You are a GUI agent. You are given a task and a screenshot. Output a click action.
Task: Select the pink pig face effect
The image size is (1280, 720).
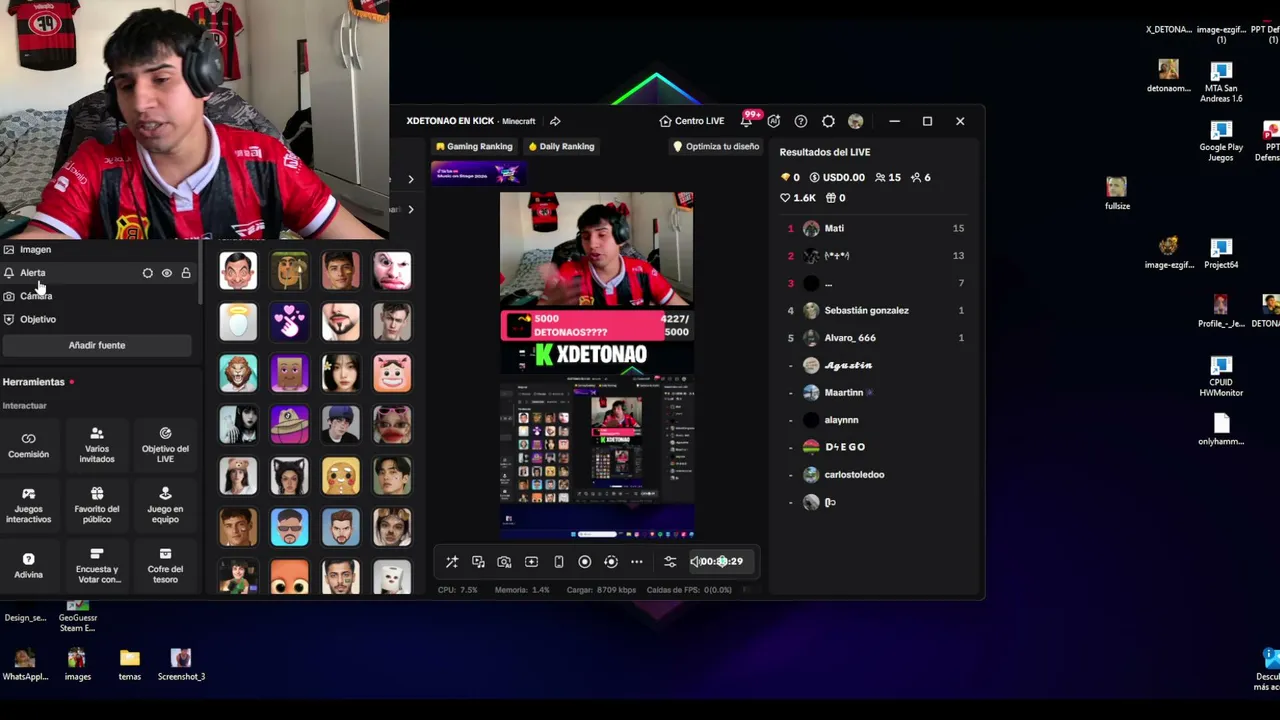pyautogui.click(x=392, y=373)
